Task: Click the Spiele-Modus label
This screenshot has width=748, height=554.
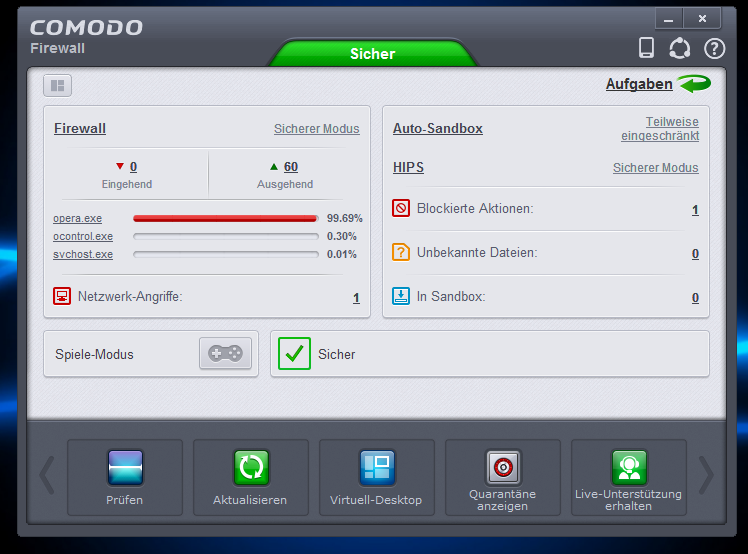Action: (94, 355)
